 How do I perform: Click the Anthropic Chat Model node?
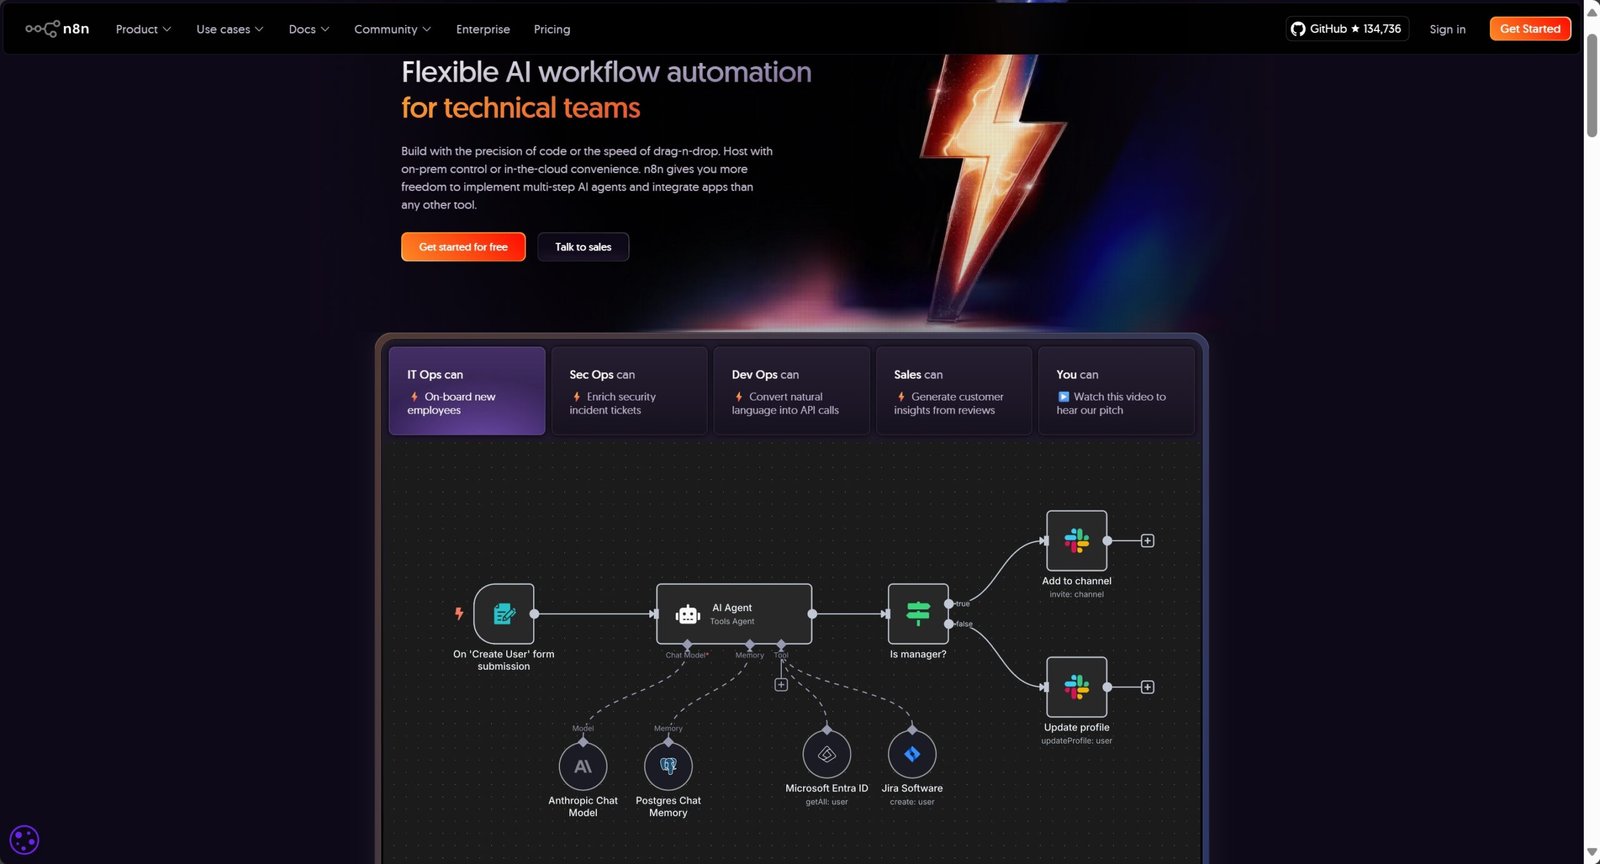click(x=583, y=767)
